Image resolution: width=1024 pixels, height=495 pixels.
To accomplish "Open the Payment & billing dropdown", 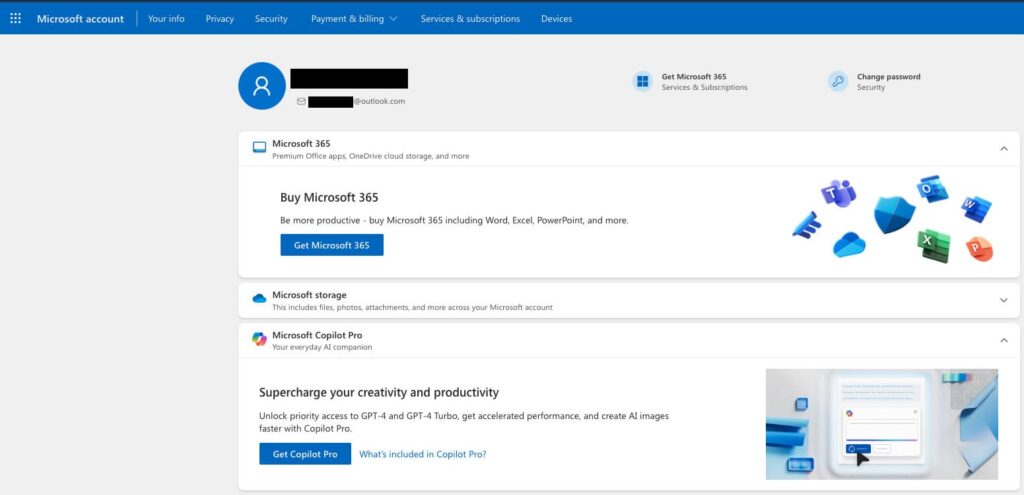I will point(353,18).
